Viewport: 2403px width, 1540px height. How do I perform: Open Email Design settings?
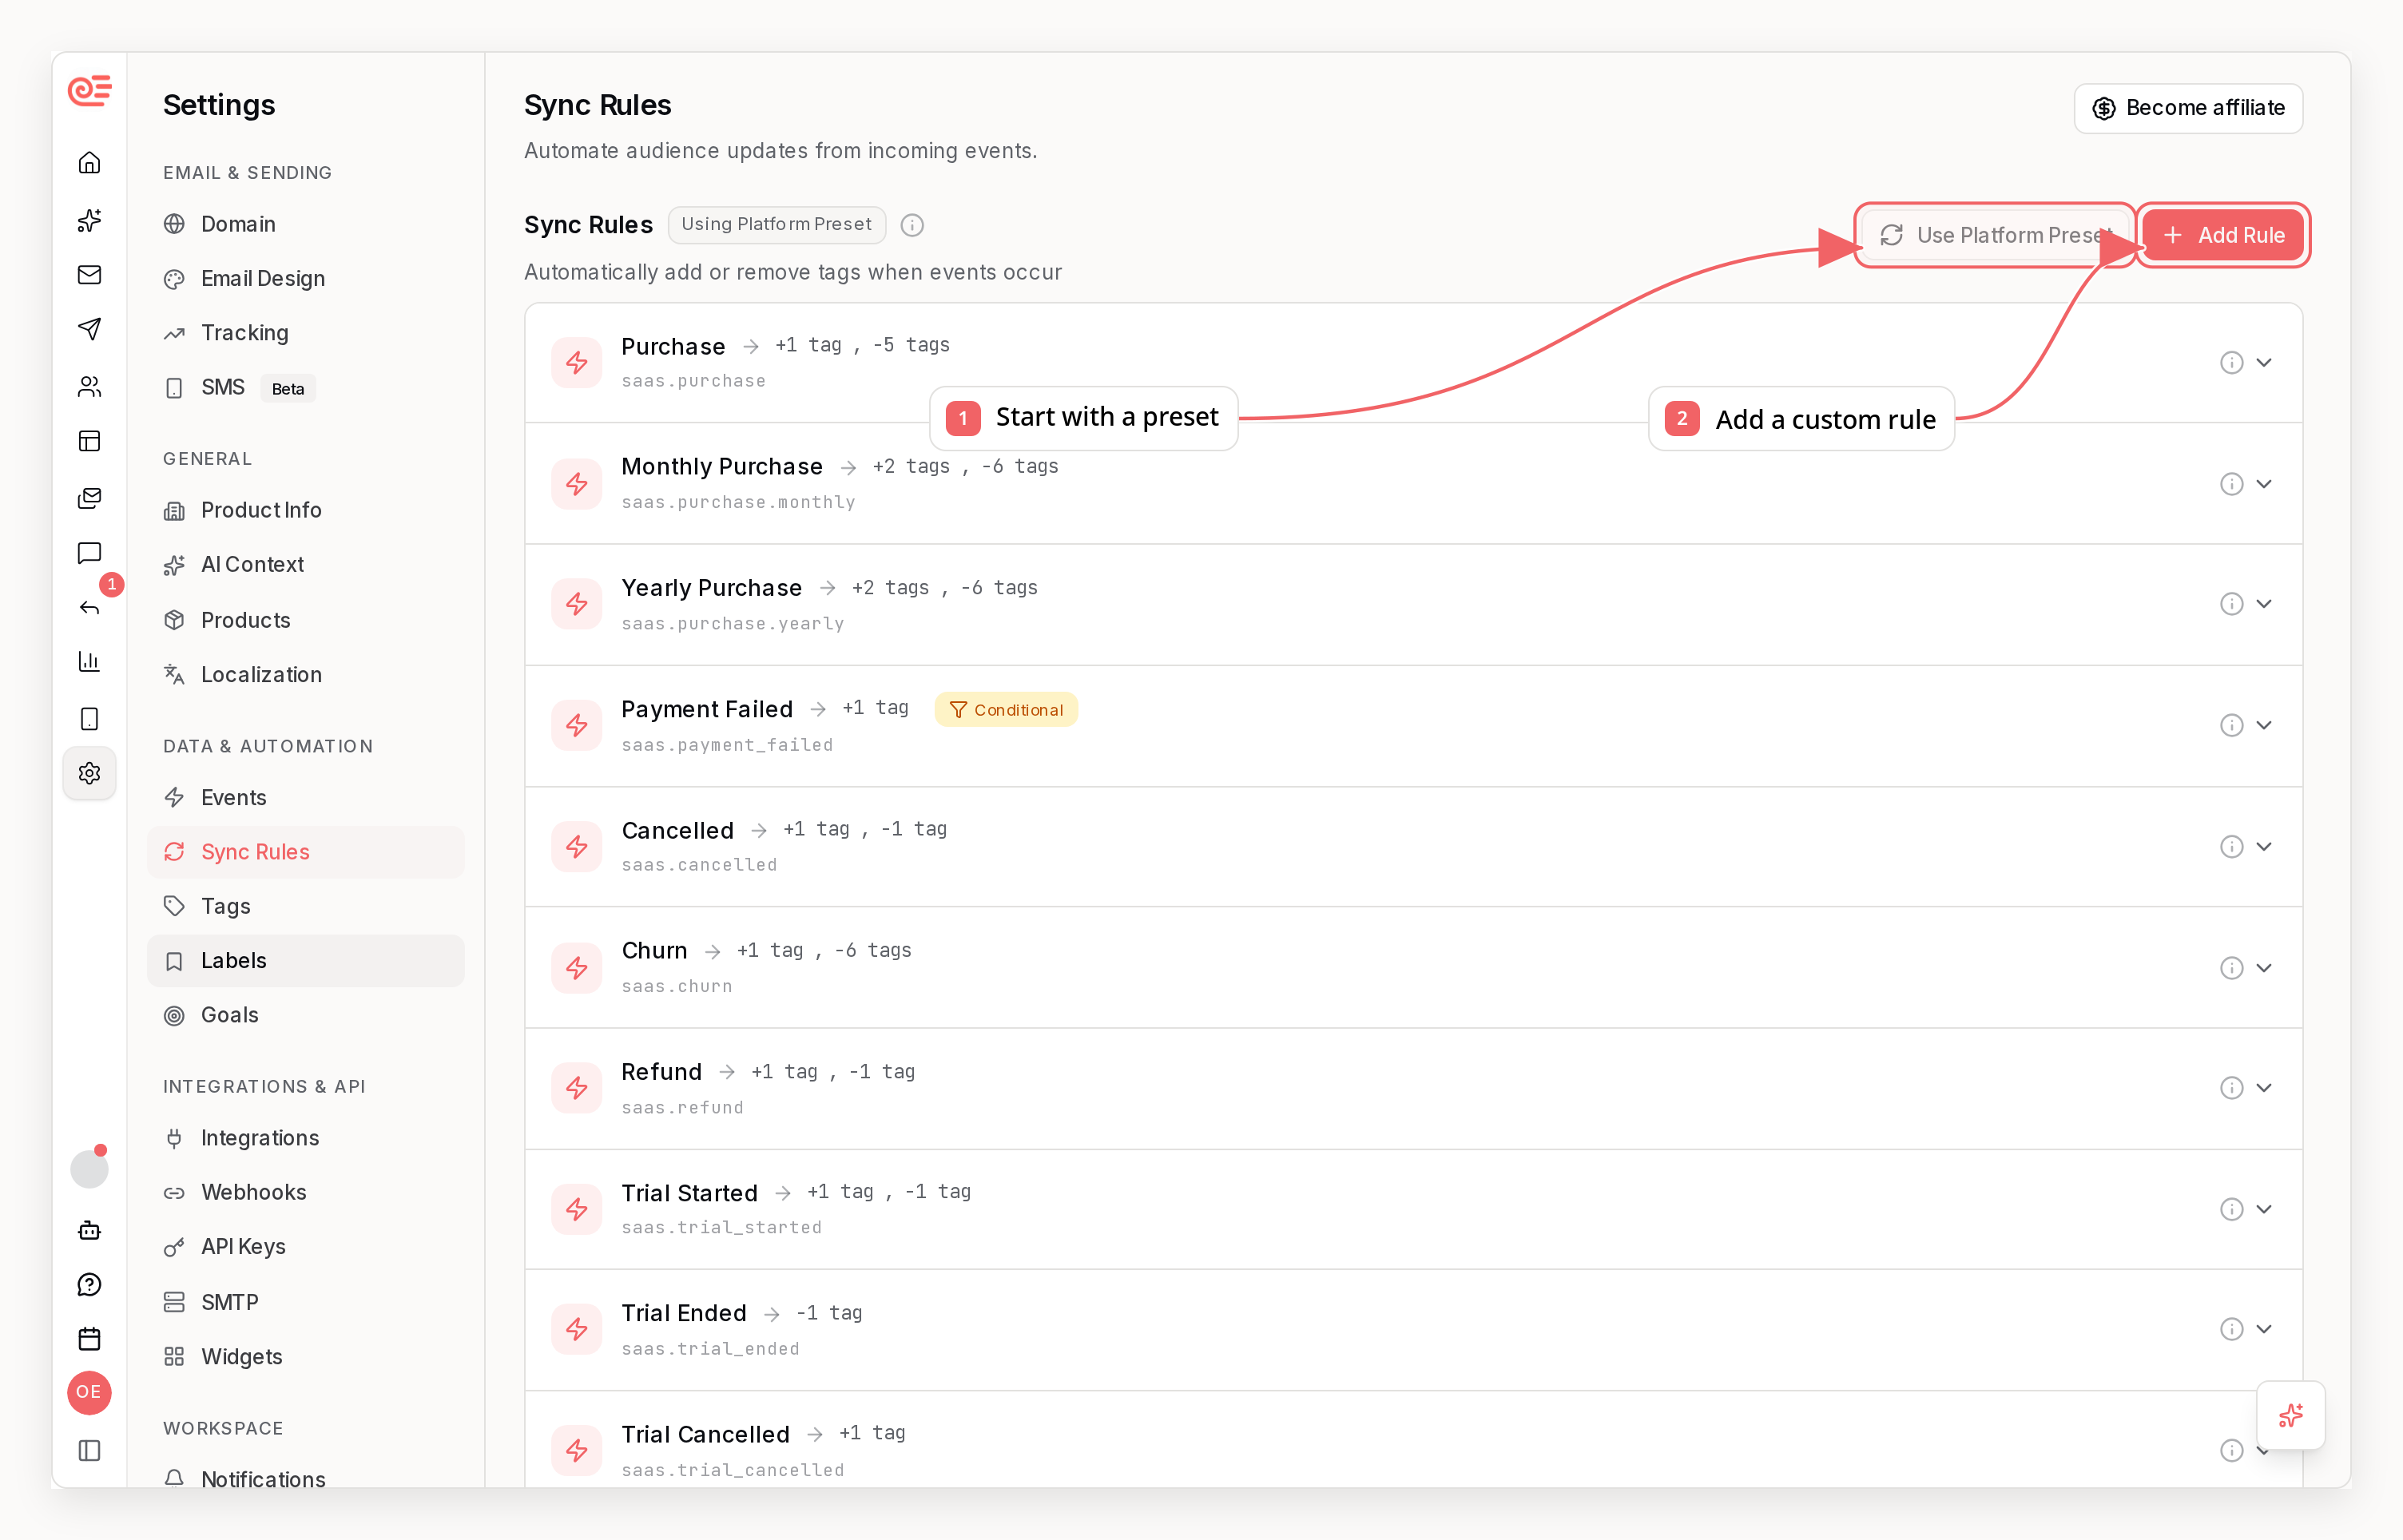click(x=306, y=278)
